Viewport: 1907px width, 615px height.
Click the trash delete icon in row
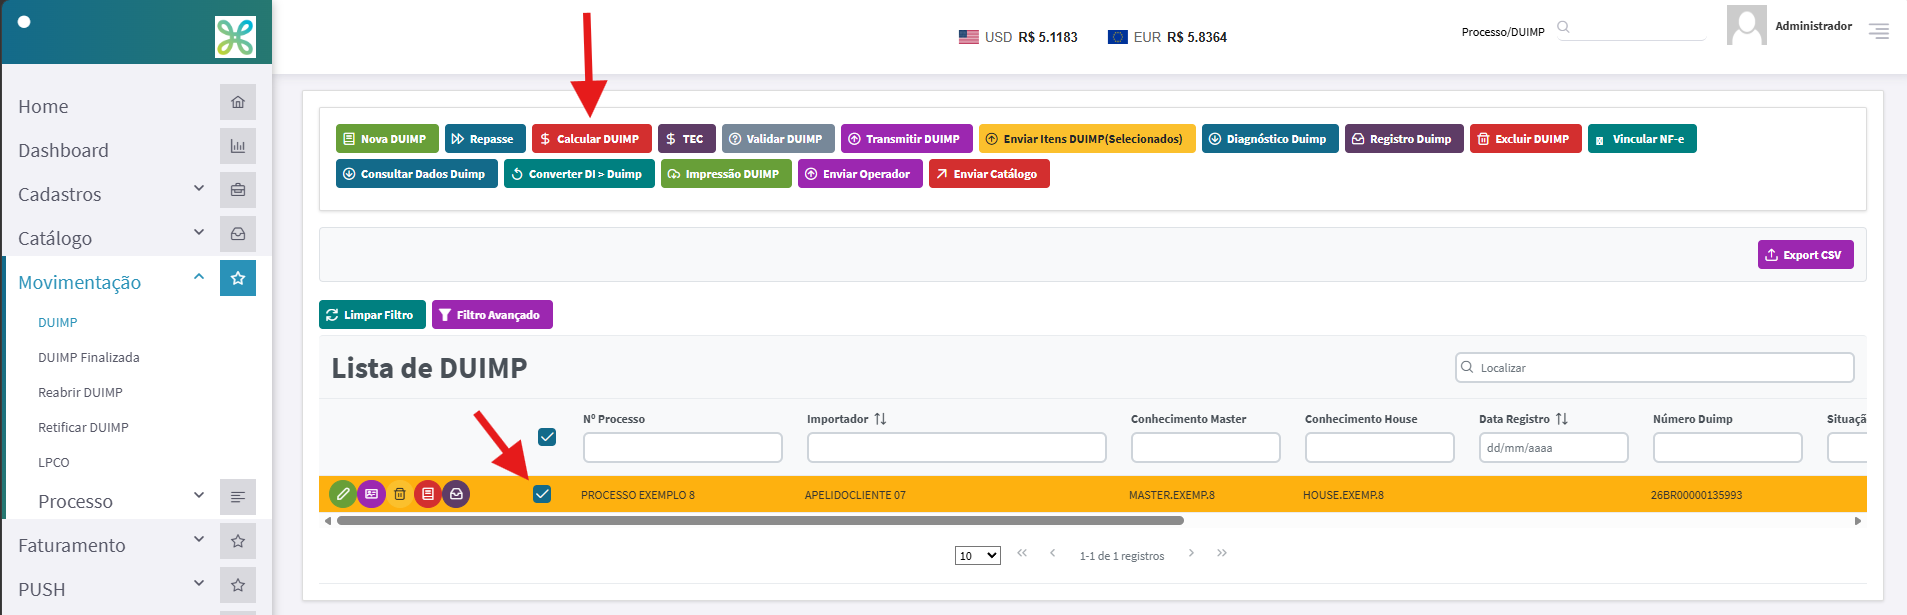pos(400,494)
